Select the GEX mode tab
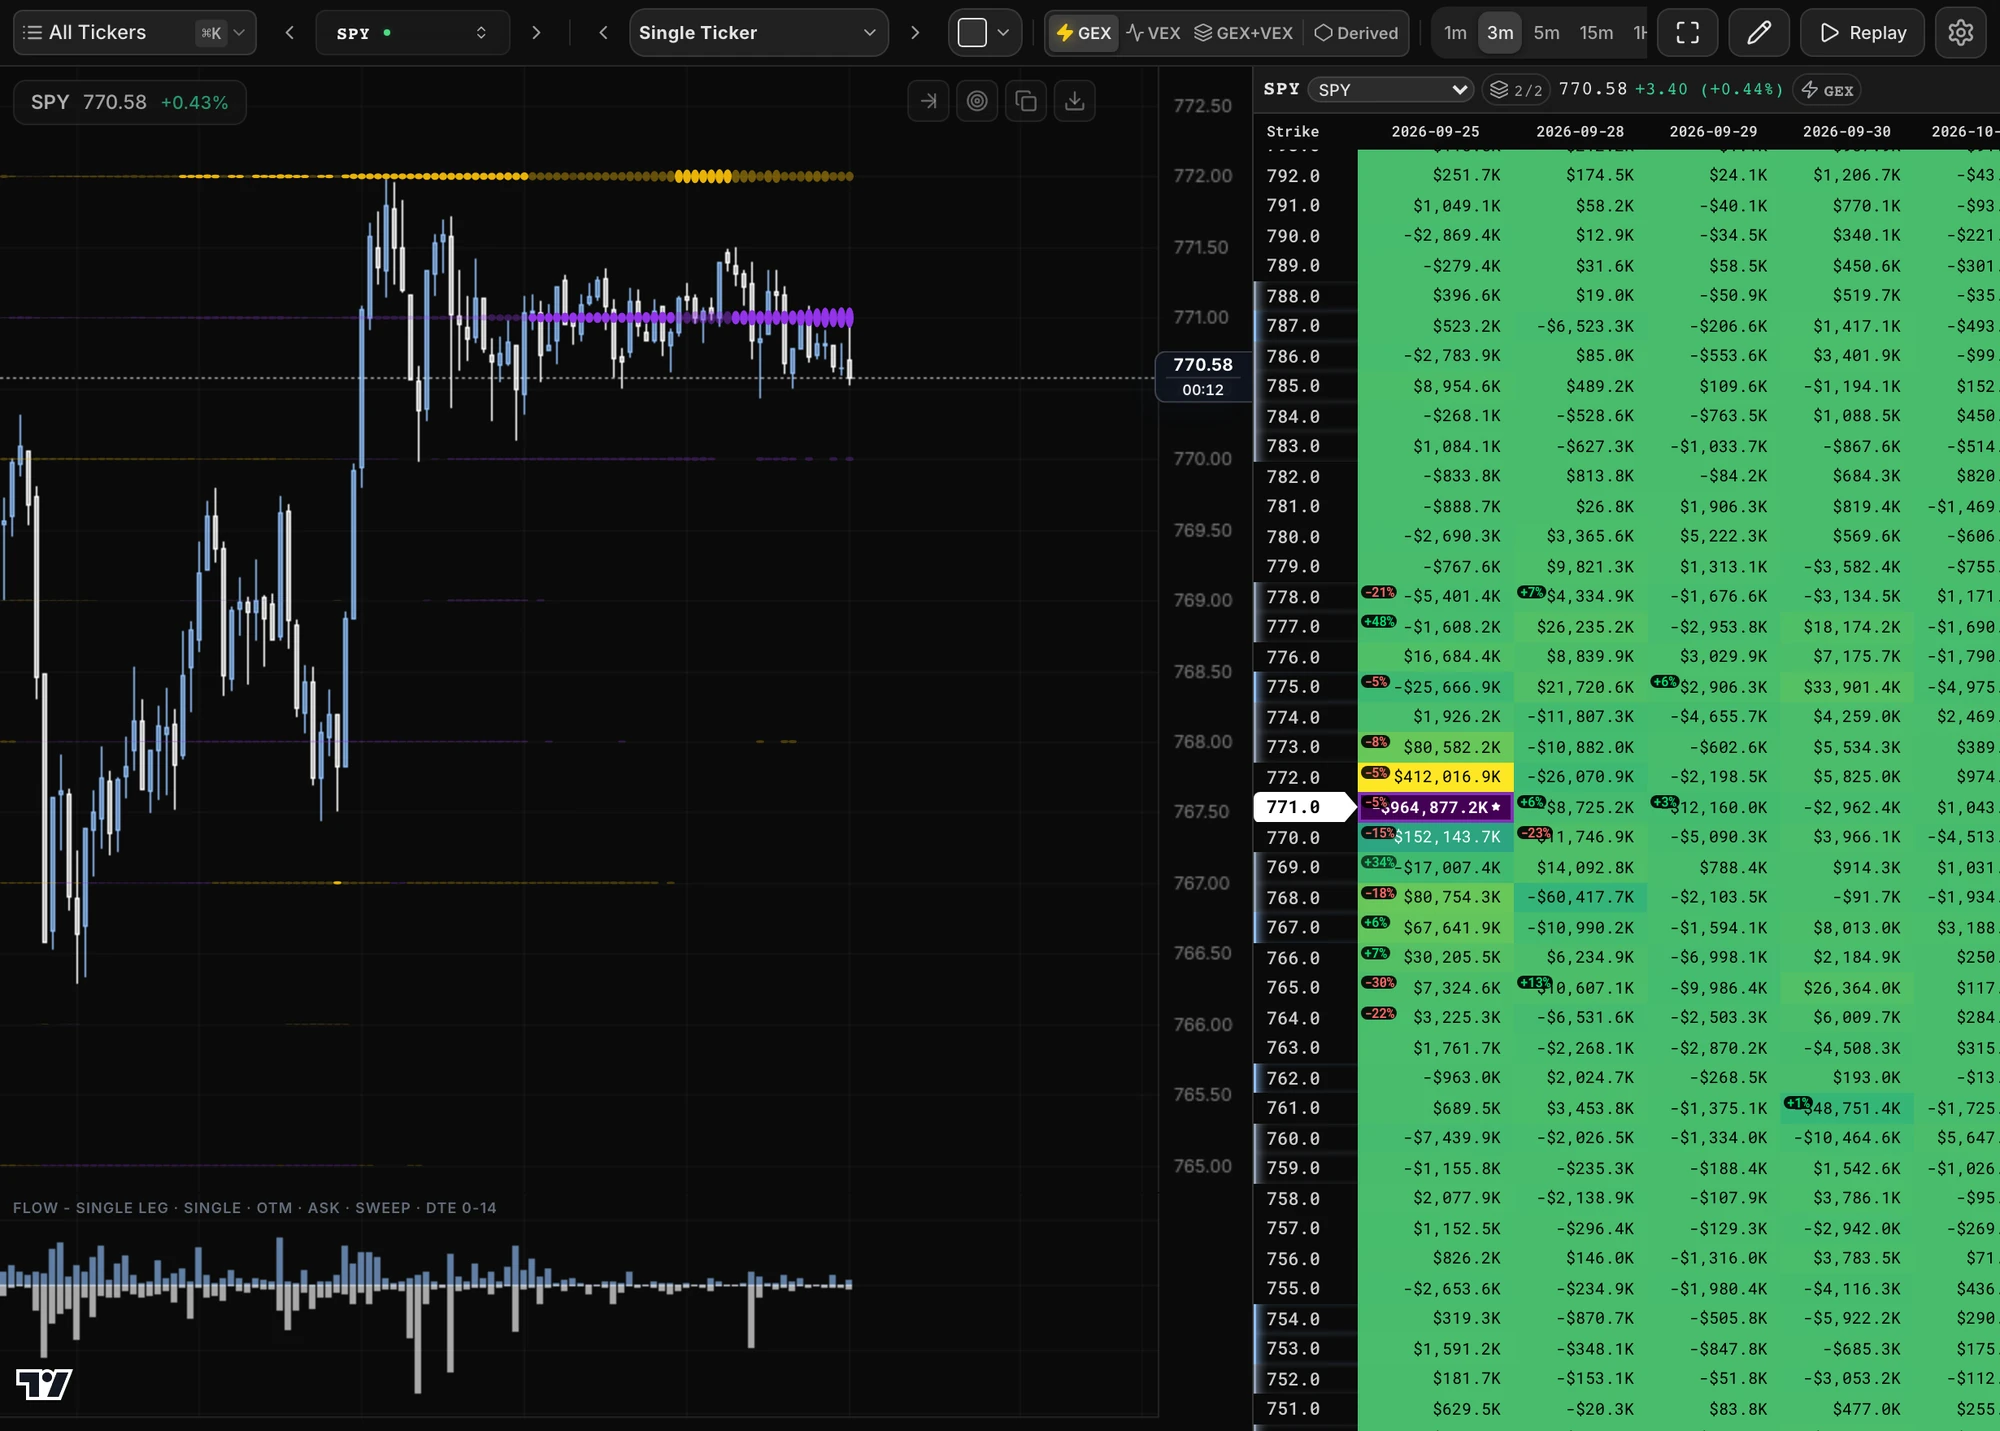The image size is (2000, 1431). pos(1083,33)
